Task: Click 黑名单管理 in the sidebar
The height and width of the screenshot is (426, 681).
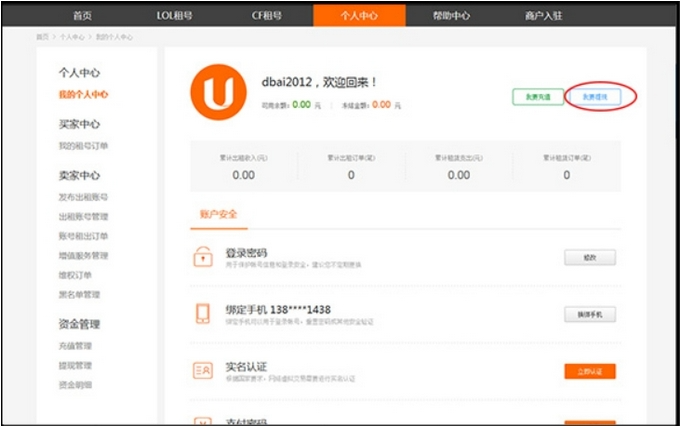Action: pos(80,295)
